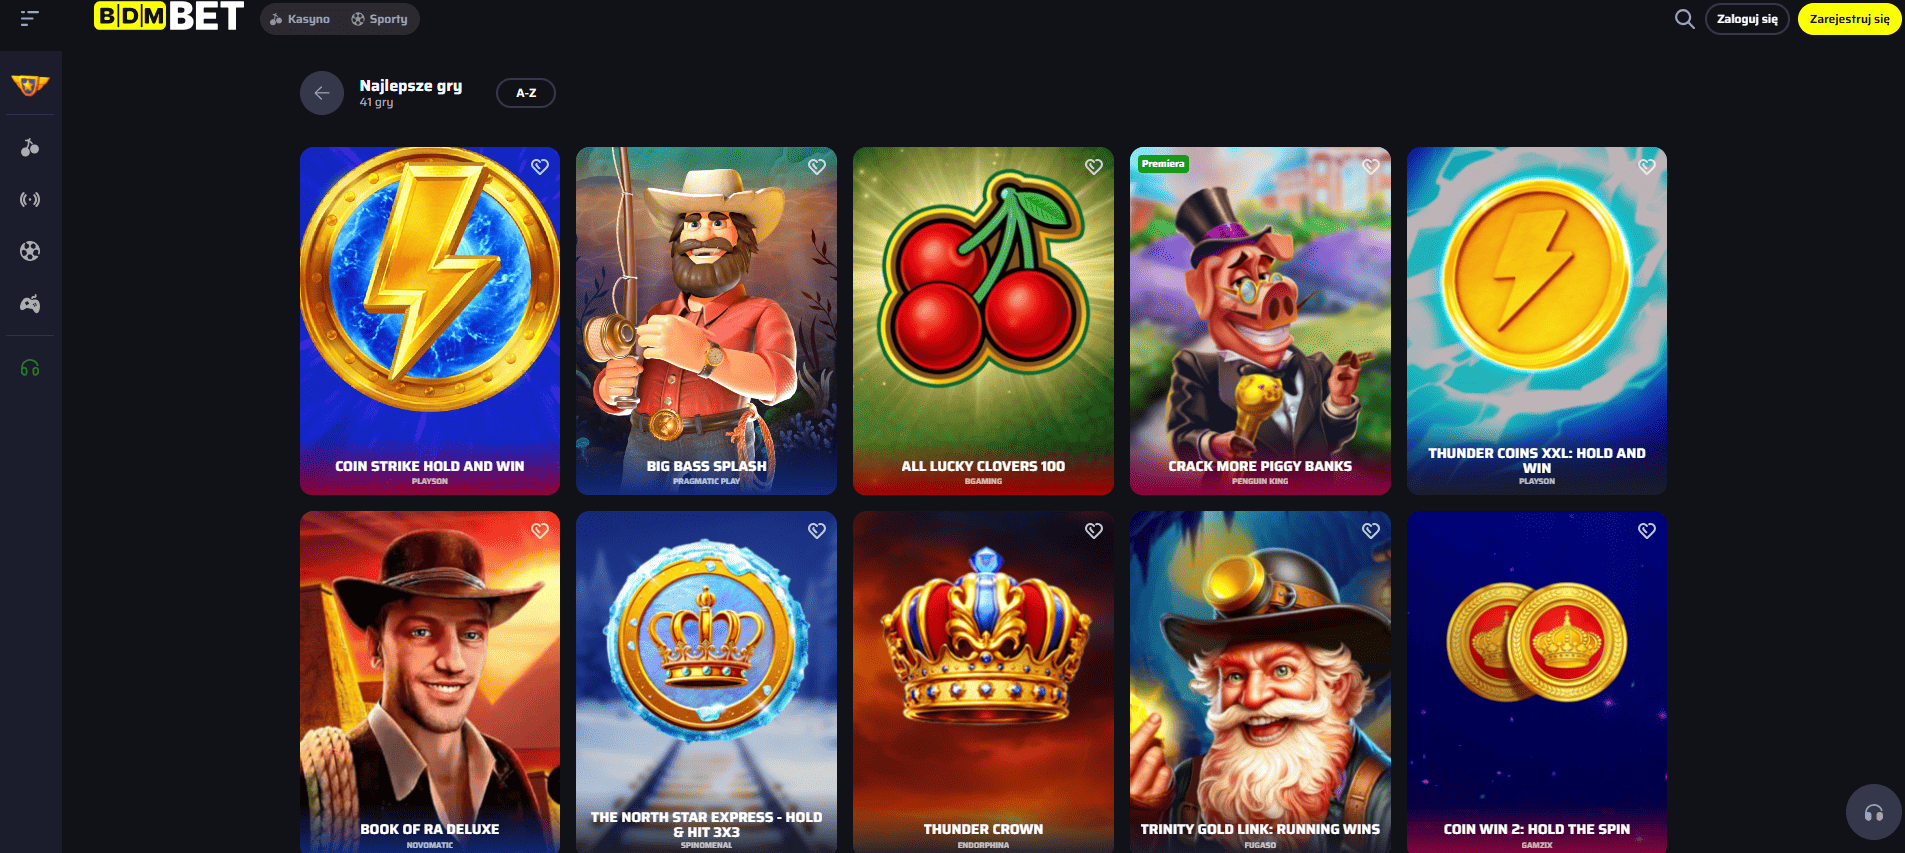This screenshot has width=1905, height=853.
Task: Open the hamburger menu icon
Action: click(30, 18)
